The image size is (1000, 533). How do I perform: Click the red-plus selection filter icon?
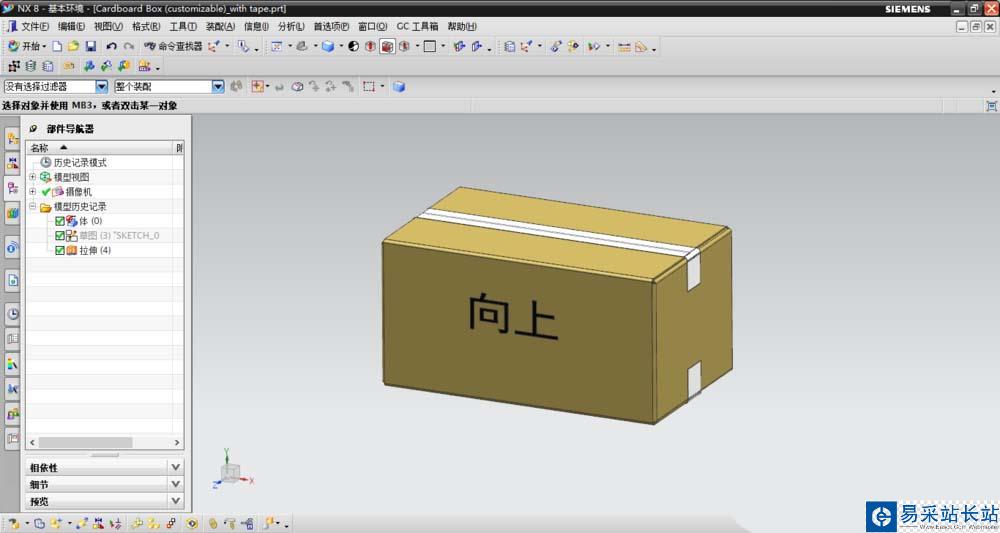258,87
